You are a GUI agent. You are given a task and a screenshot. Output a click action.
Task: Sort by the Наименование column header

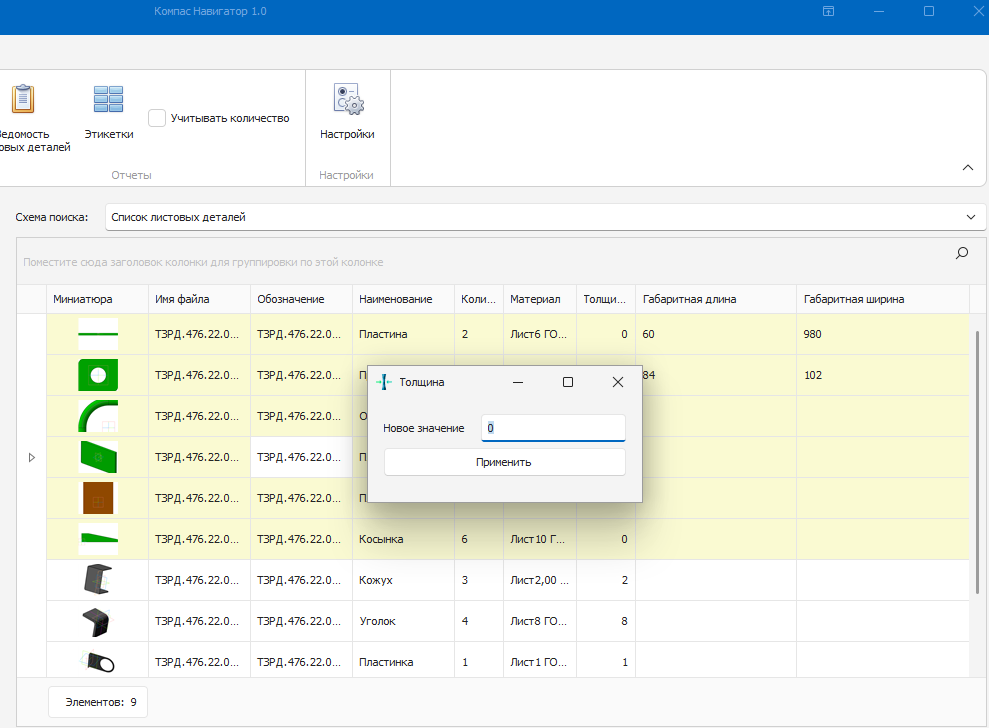[396, 299]
